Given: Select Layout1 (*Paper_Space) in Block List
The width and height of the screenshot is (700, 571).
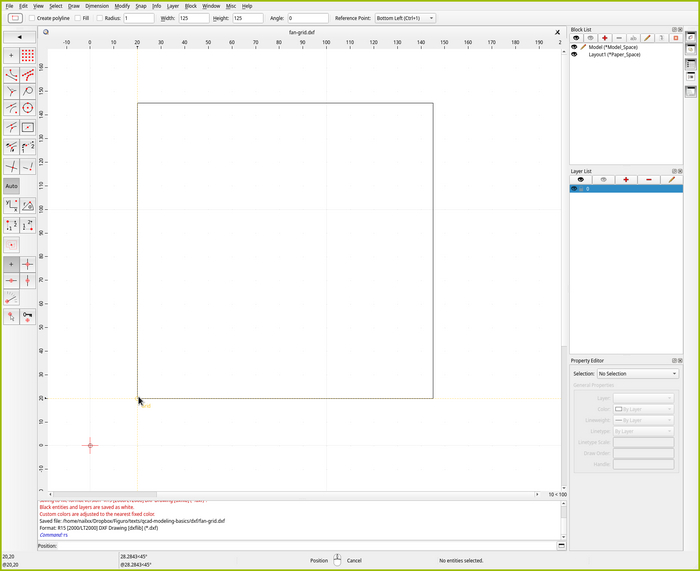Looking at the screenshot, I should click(x=614, y=54).
